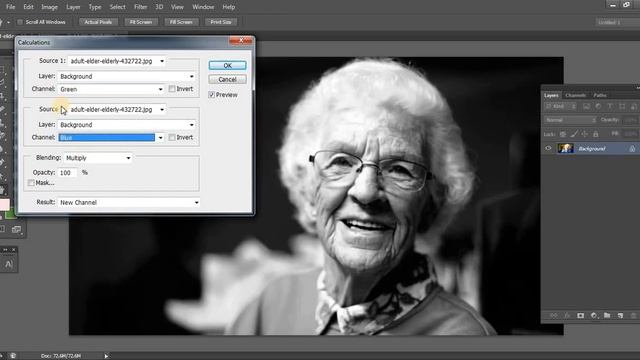
Task: Click the pink foreground color swatch
Action: pyautogui.click(x=4, y=204)
